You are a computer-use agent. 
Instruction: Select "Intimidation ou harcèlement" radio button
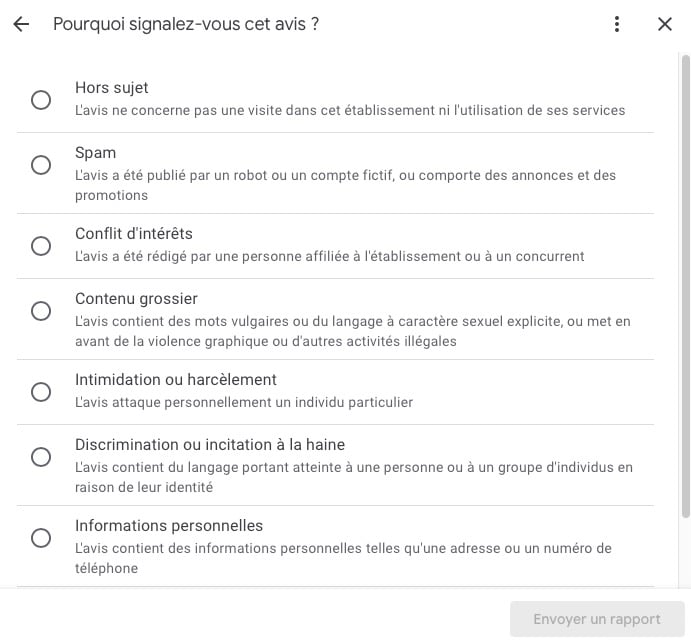click(41, 392)
